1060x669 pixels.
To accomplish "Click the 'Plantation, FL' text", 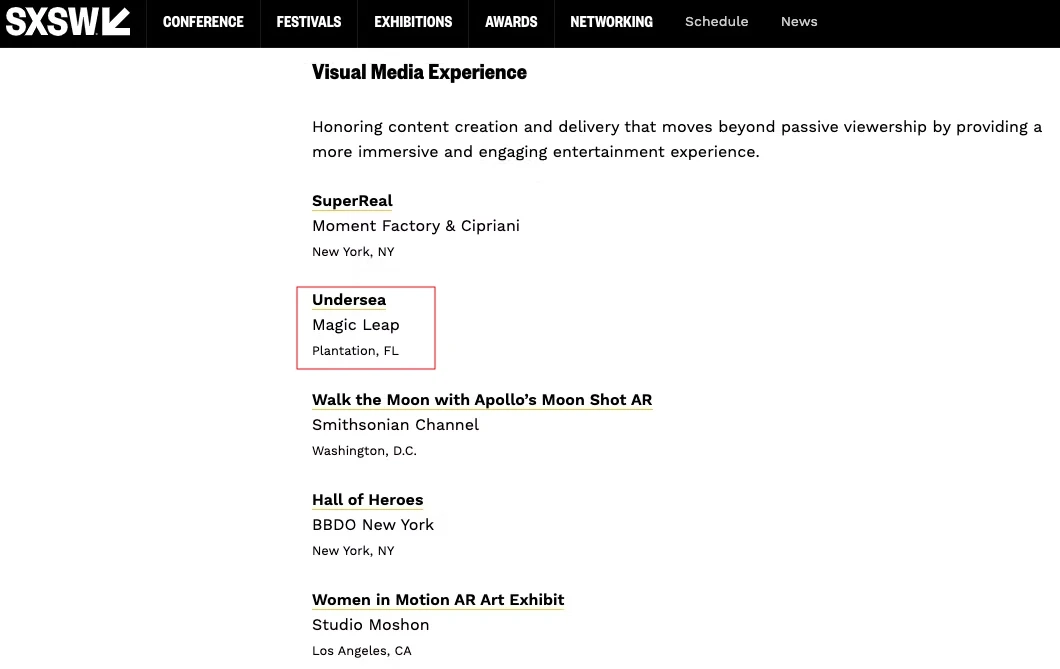I will point(356,351).
